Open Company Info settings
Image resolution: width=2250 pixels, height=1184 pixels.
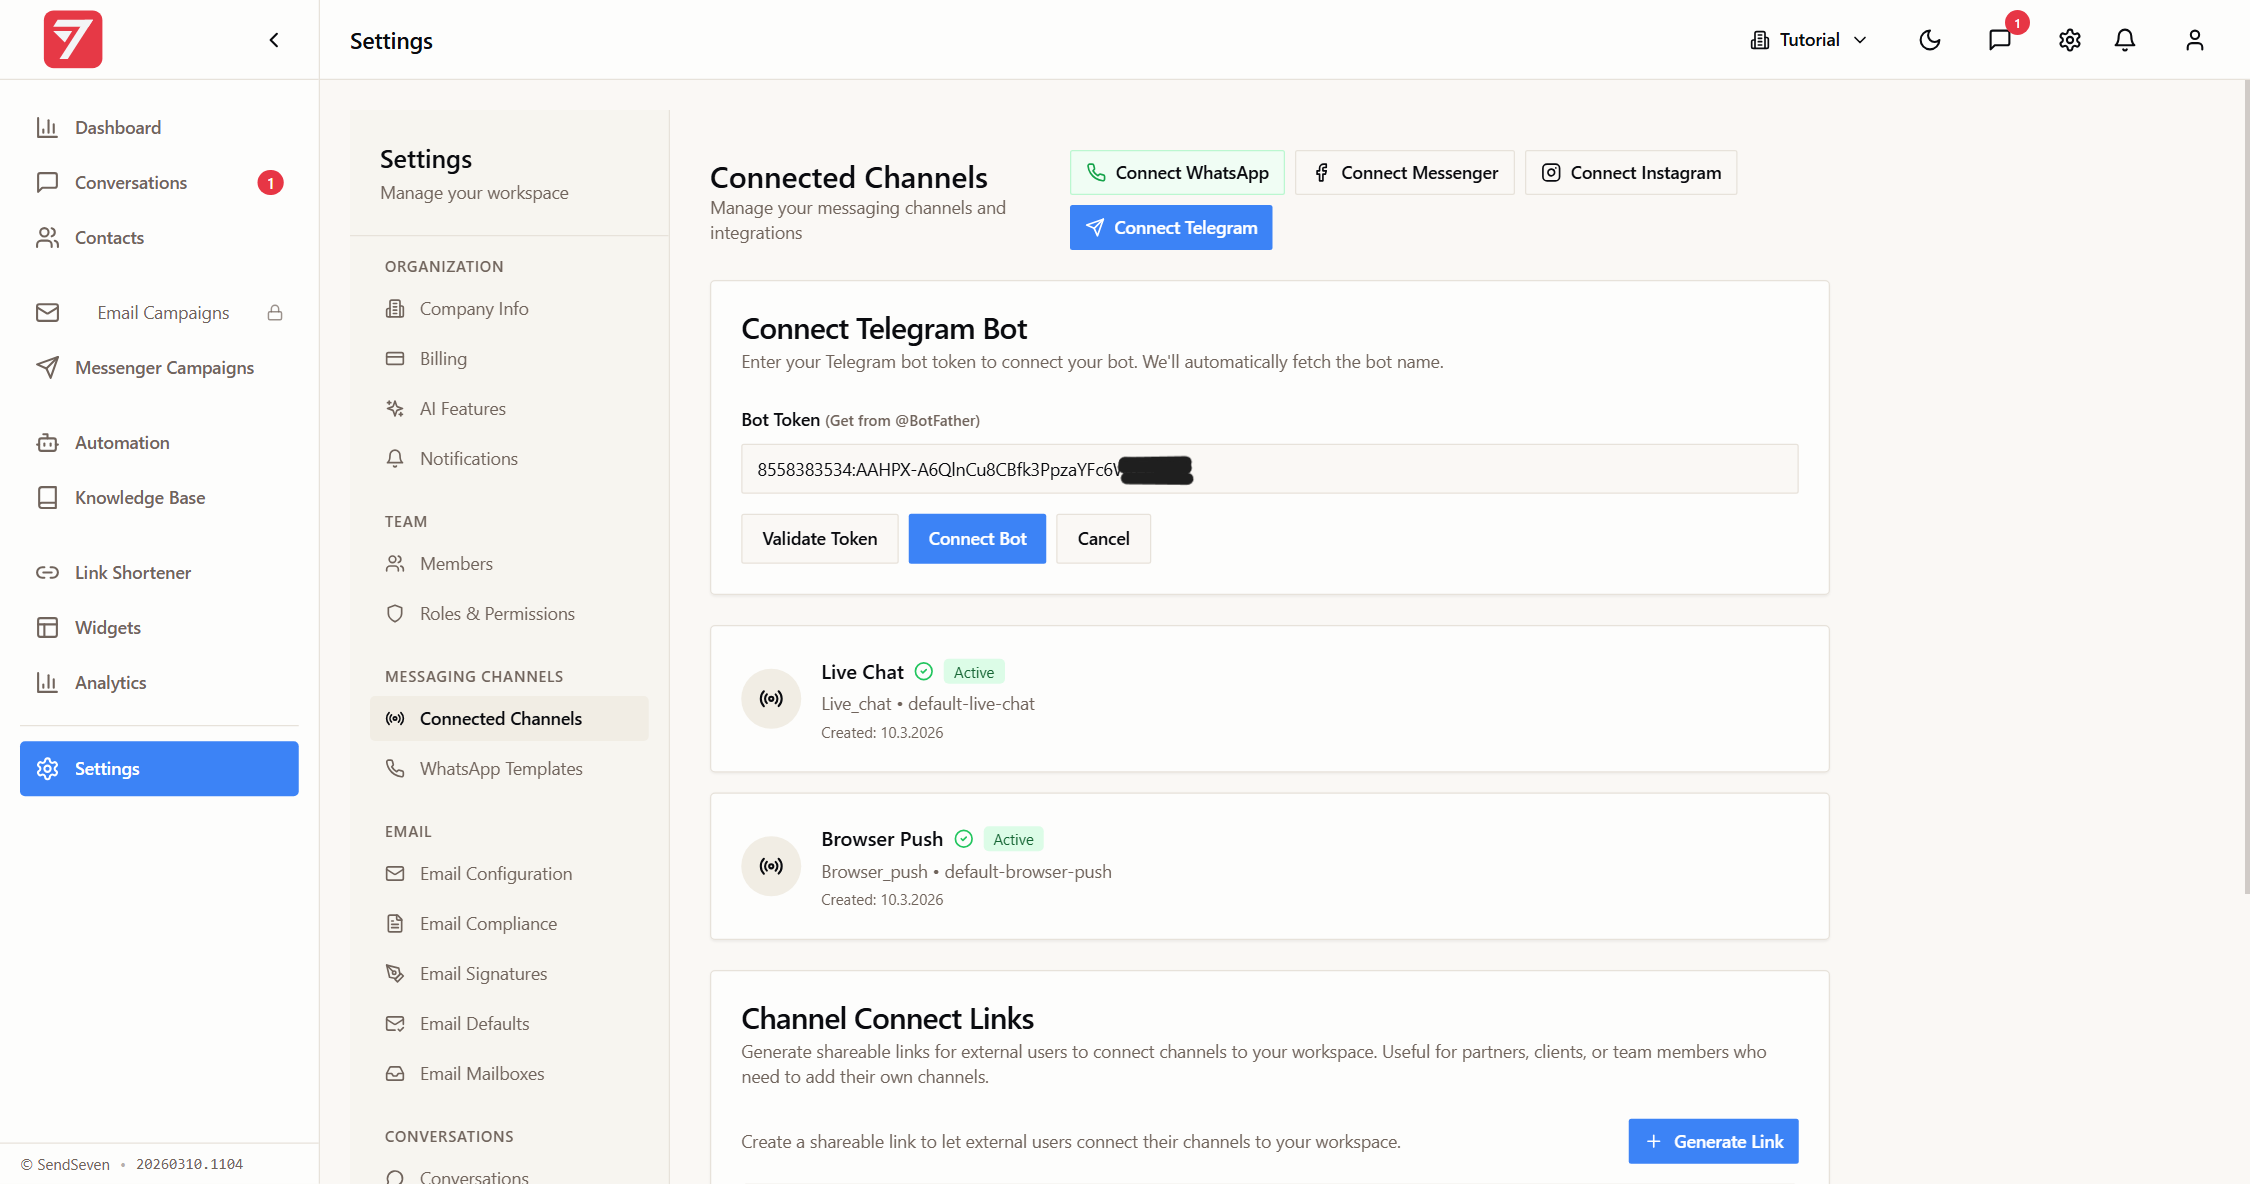509,309
